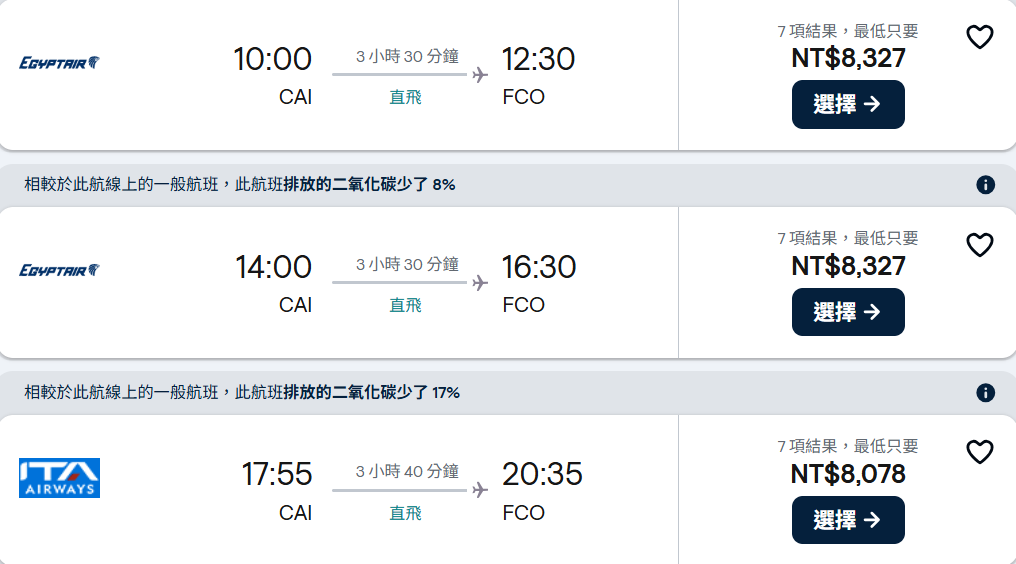The width and height of the screenshot is (1016, 564).
Task: Select the ITA Airways 17:55 flight
Action: coord(848,520)
